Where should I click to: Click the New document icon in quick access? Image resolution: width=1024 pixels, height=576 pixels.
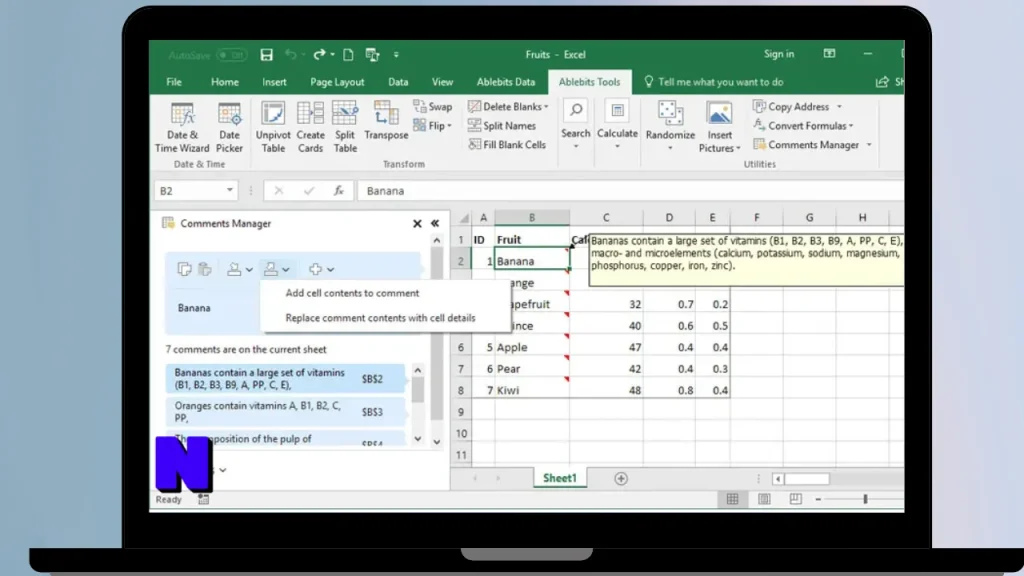click(348, 55)
